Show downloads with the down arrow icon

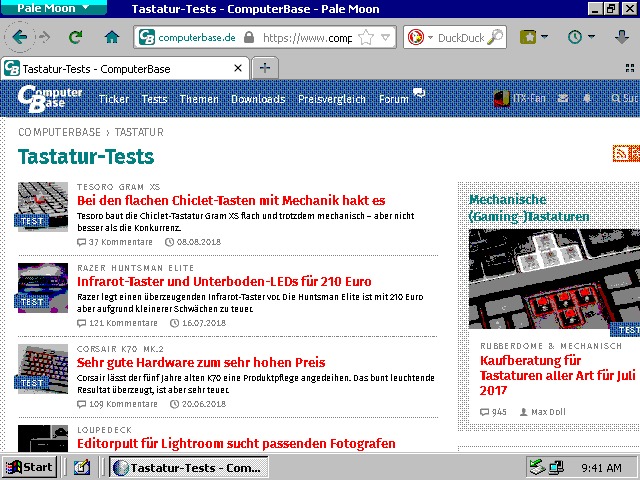pos(621,38)
